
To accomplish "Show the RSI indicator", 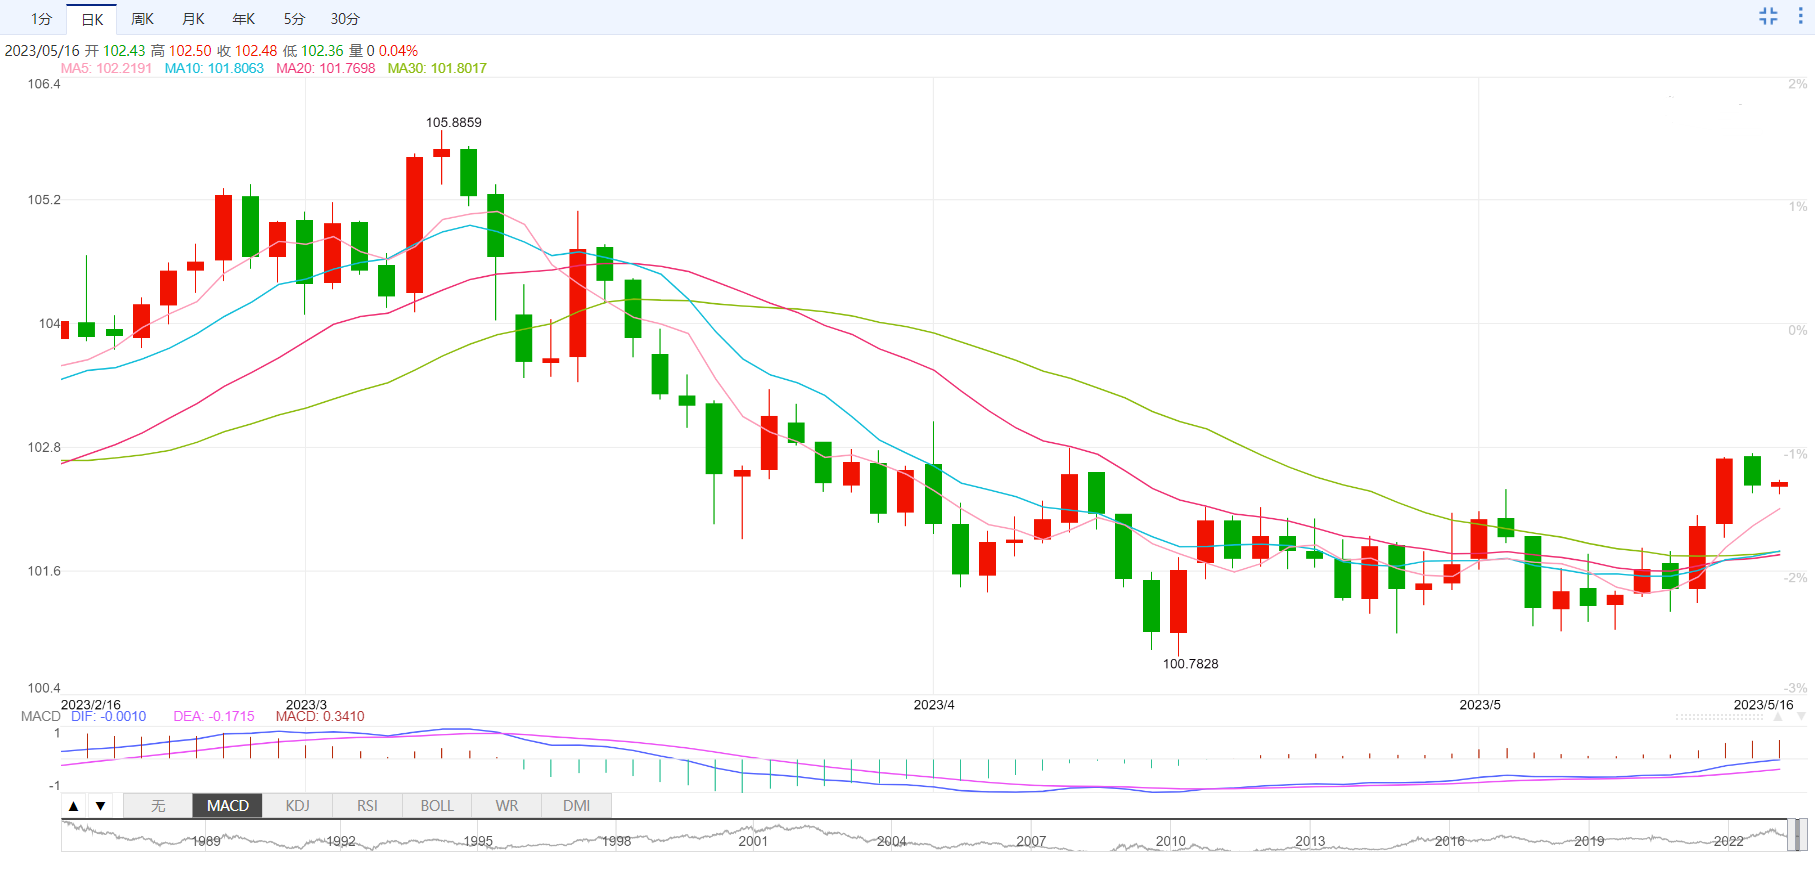I will (367, 806).
